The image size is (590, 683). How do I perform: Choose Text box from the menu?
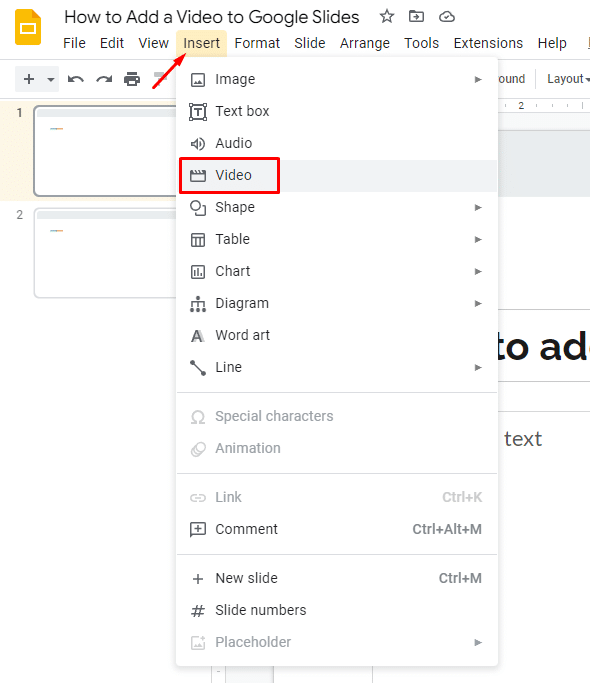tap(336, 112)
